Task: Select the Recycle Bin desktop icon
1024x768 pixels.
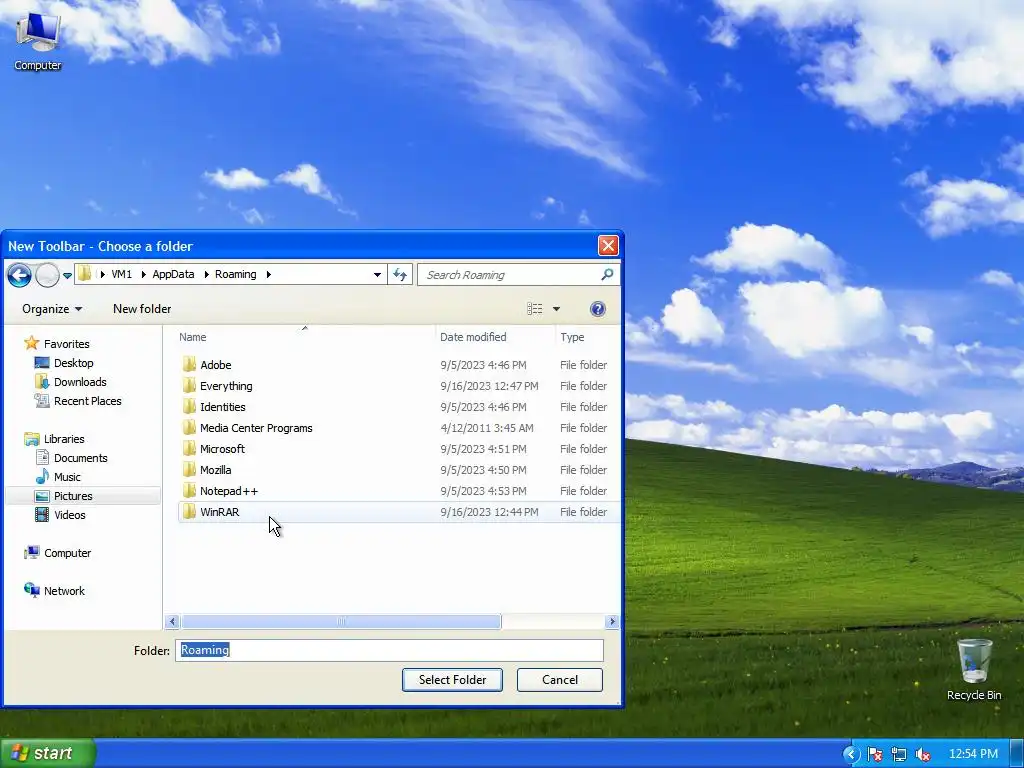Action: pos(974,669)
